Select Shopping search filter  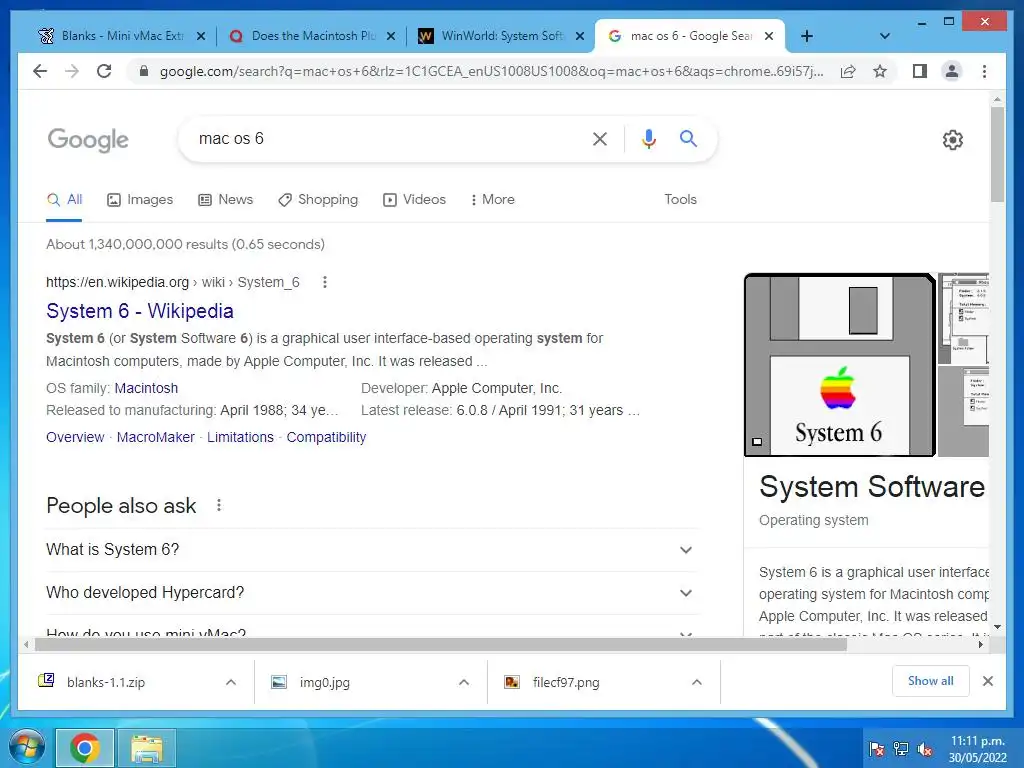click(x=318, y=199)
